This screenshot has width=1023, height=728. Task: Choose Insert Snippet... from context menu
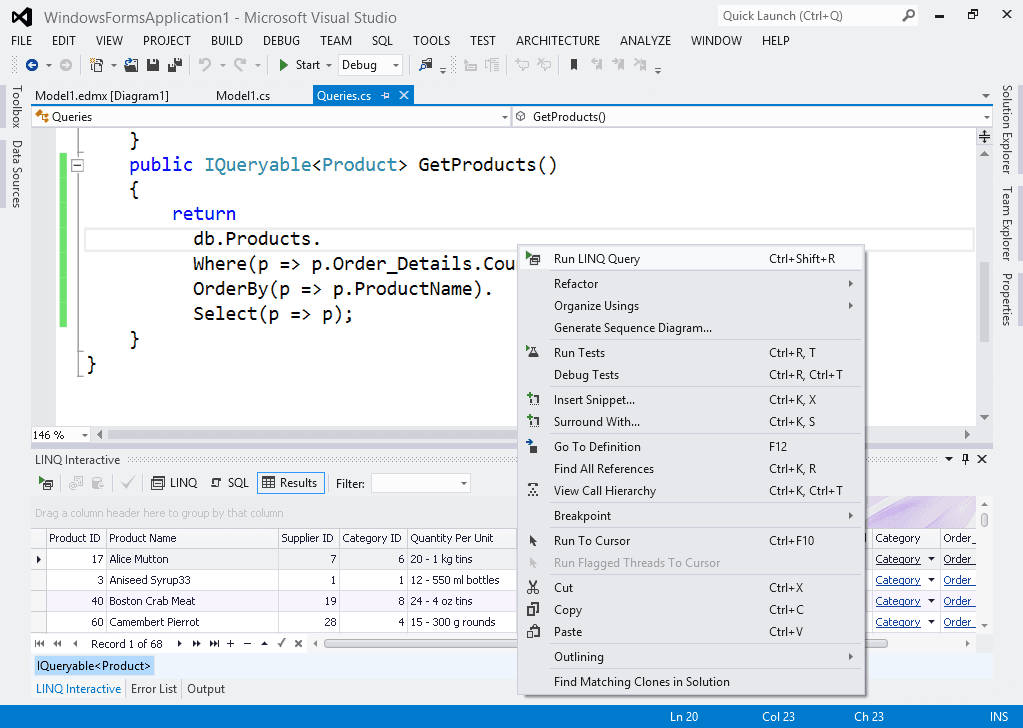691,400
